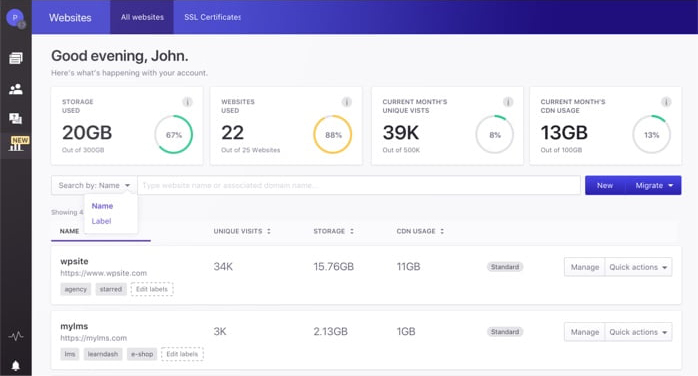Viewport: 698px width, 376px height.
Task: Click the Standard badge for mylms
Action: pyautogui.click(x=505, y=332)
